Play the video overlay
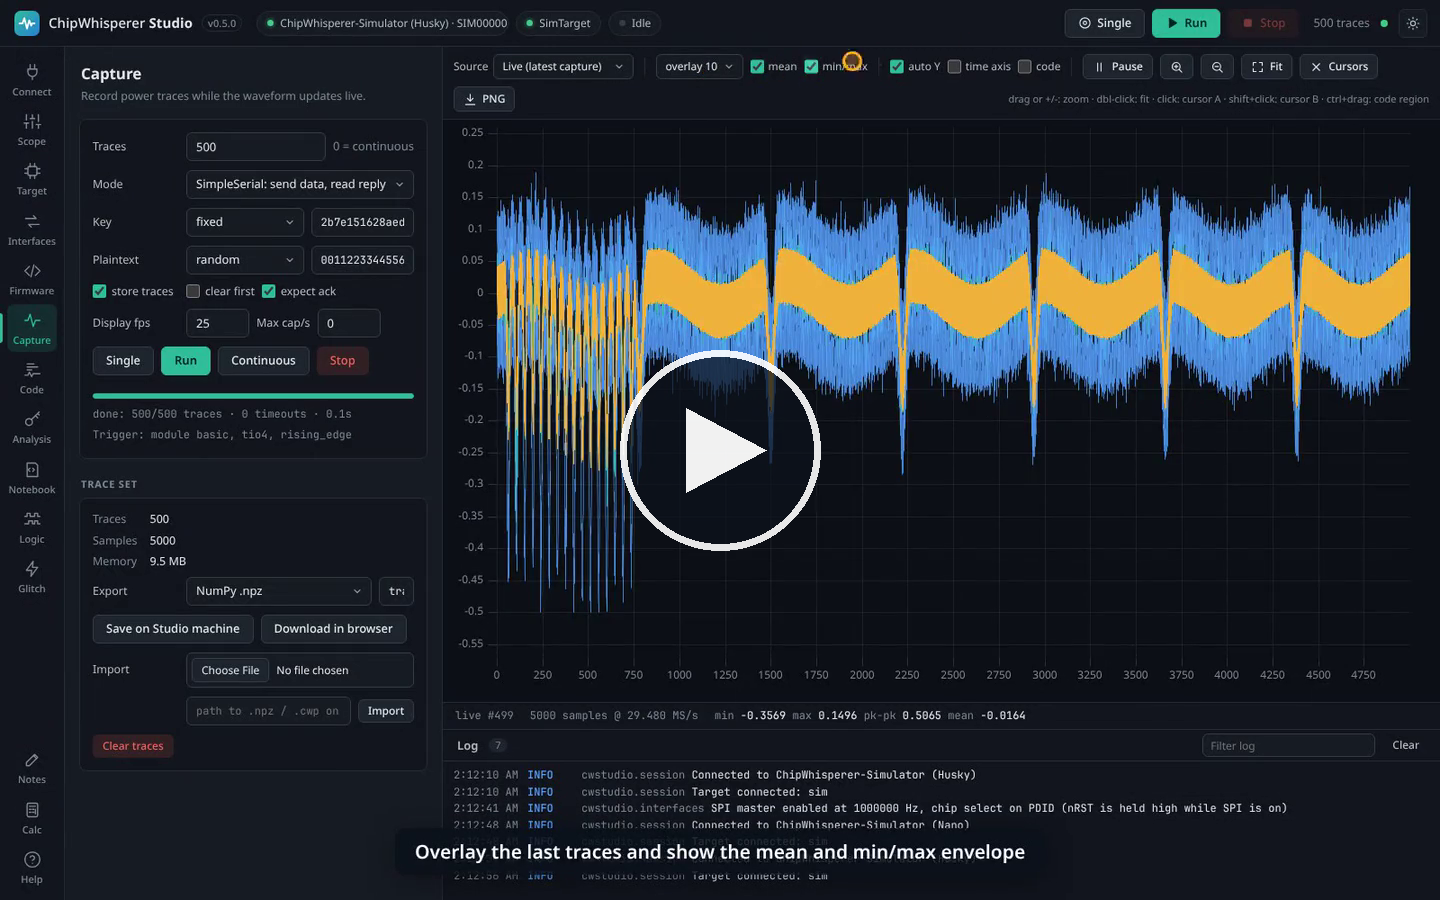This screenshot has height=900, width=1440. [x=720, y=450]
